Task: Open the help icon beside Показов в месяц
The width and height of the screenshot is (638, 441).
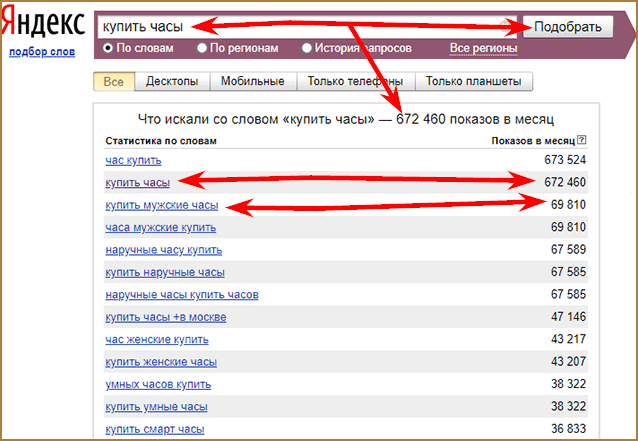Action: click(x=582, y=140)
